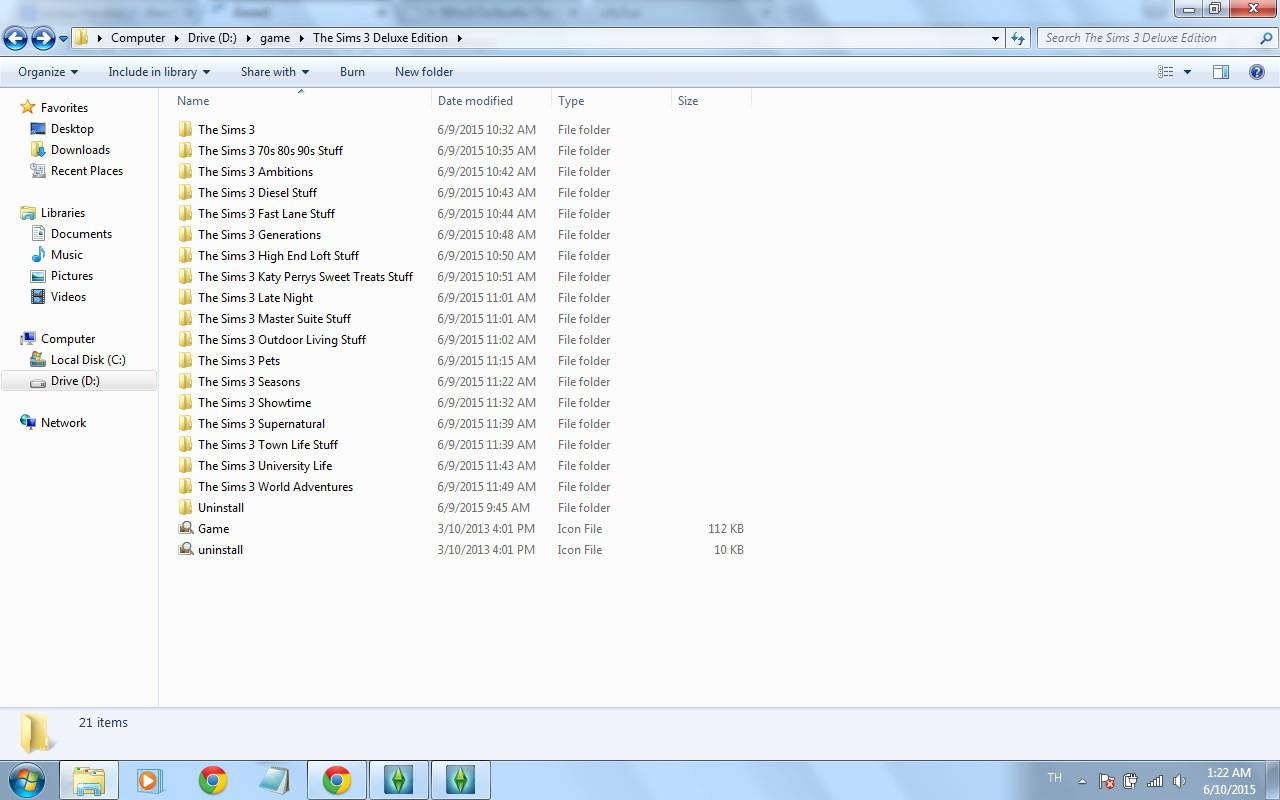The width and height of the screenshot is (1280, 800).
Task: Select game in the address breadcrumb
Action: tap(275, 38)
